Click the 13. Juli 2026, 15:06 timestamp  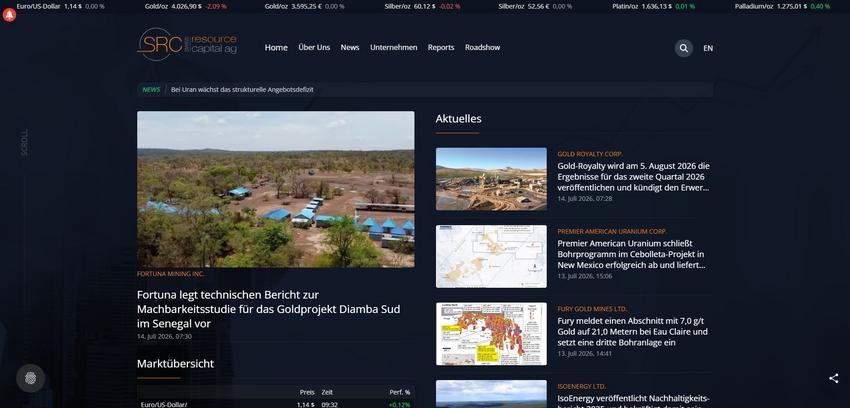pos(584,276)
